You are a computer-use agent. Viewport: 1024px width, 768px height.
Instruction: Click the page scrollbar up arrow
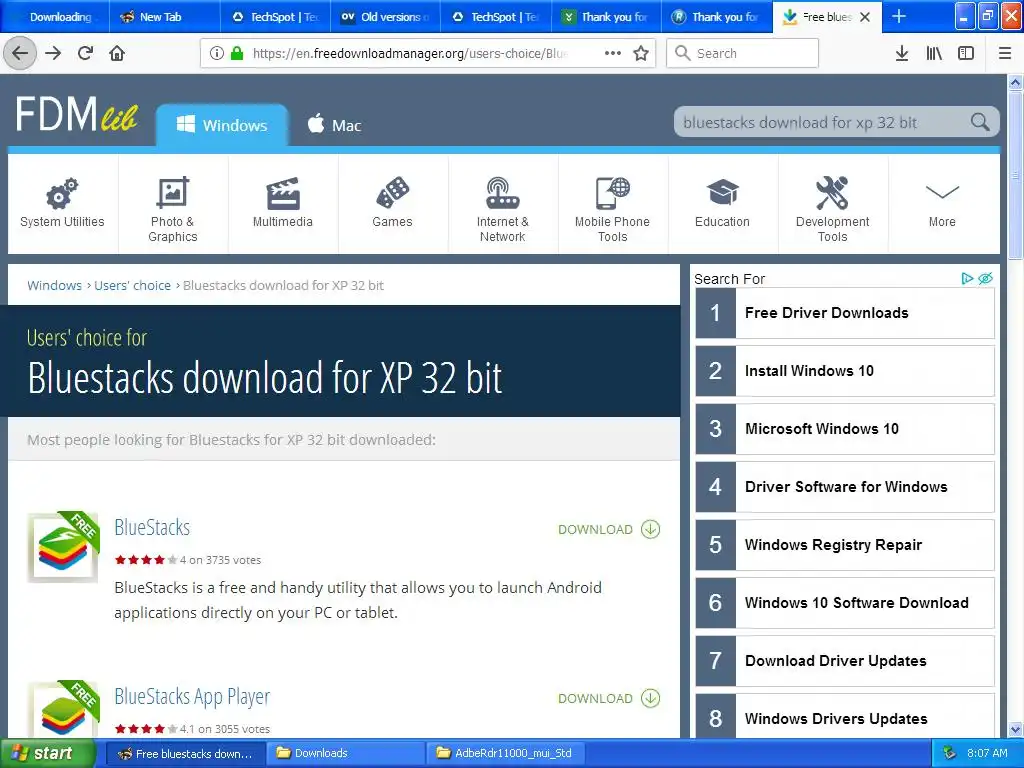click(1015, 83)
